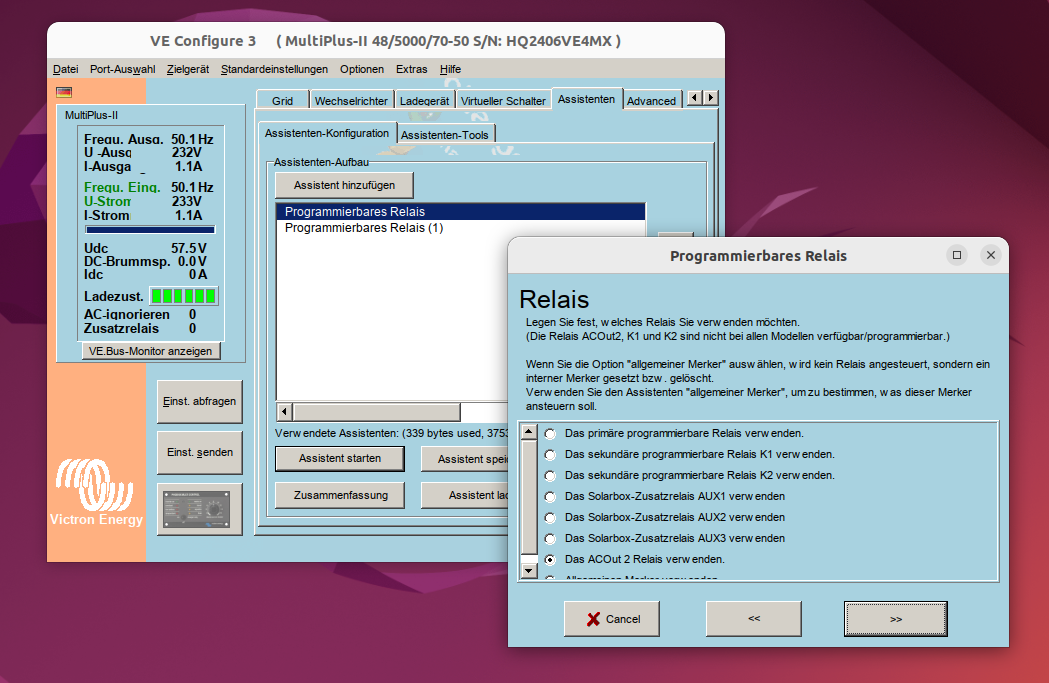The height and width of the screenshot is (683, 1049).
Task: Click the Frequ. Eing. 50.1 Hz reading
Action: pyautogui.click(x=192, y=187)
